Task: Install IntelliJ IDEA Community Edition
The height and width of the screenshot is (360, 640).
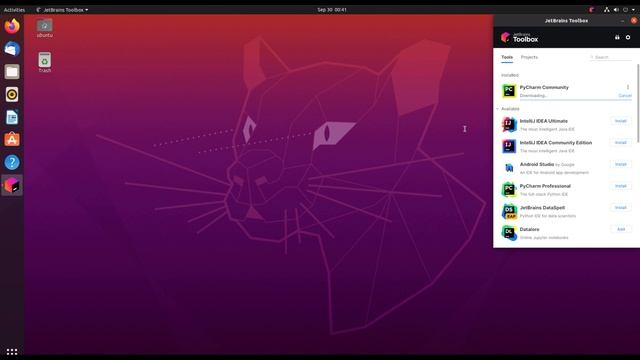Action: (621, 142)
